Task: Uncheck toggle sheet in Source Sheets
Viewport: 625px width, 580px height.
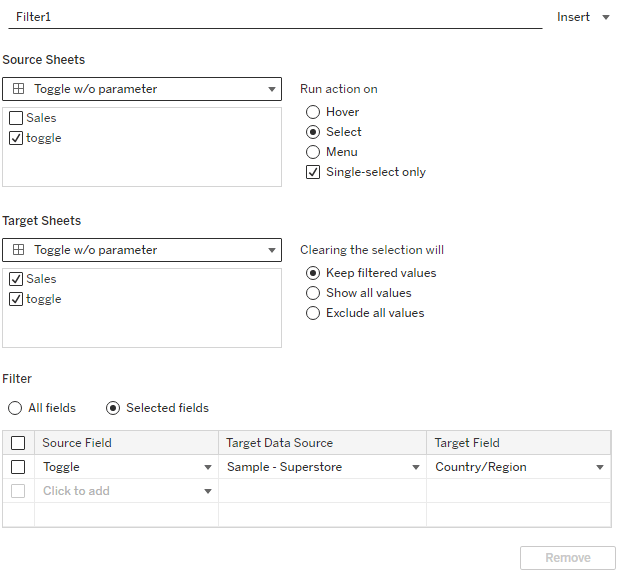Action: point(16,138)
